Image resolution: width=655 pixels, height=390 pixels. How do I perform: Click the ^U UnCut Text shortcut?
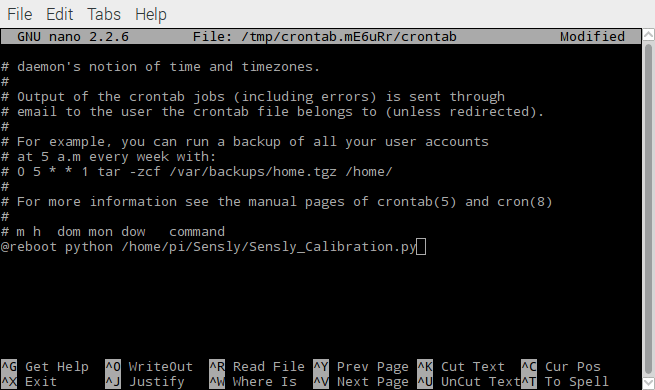(x=469, y=382)
